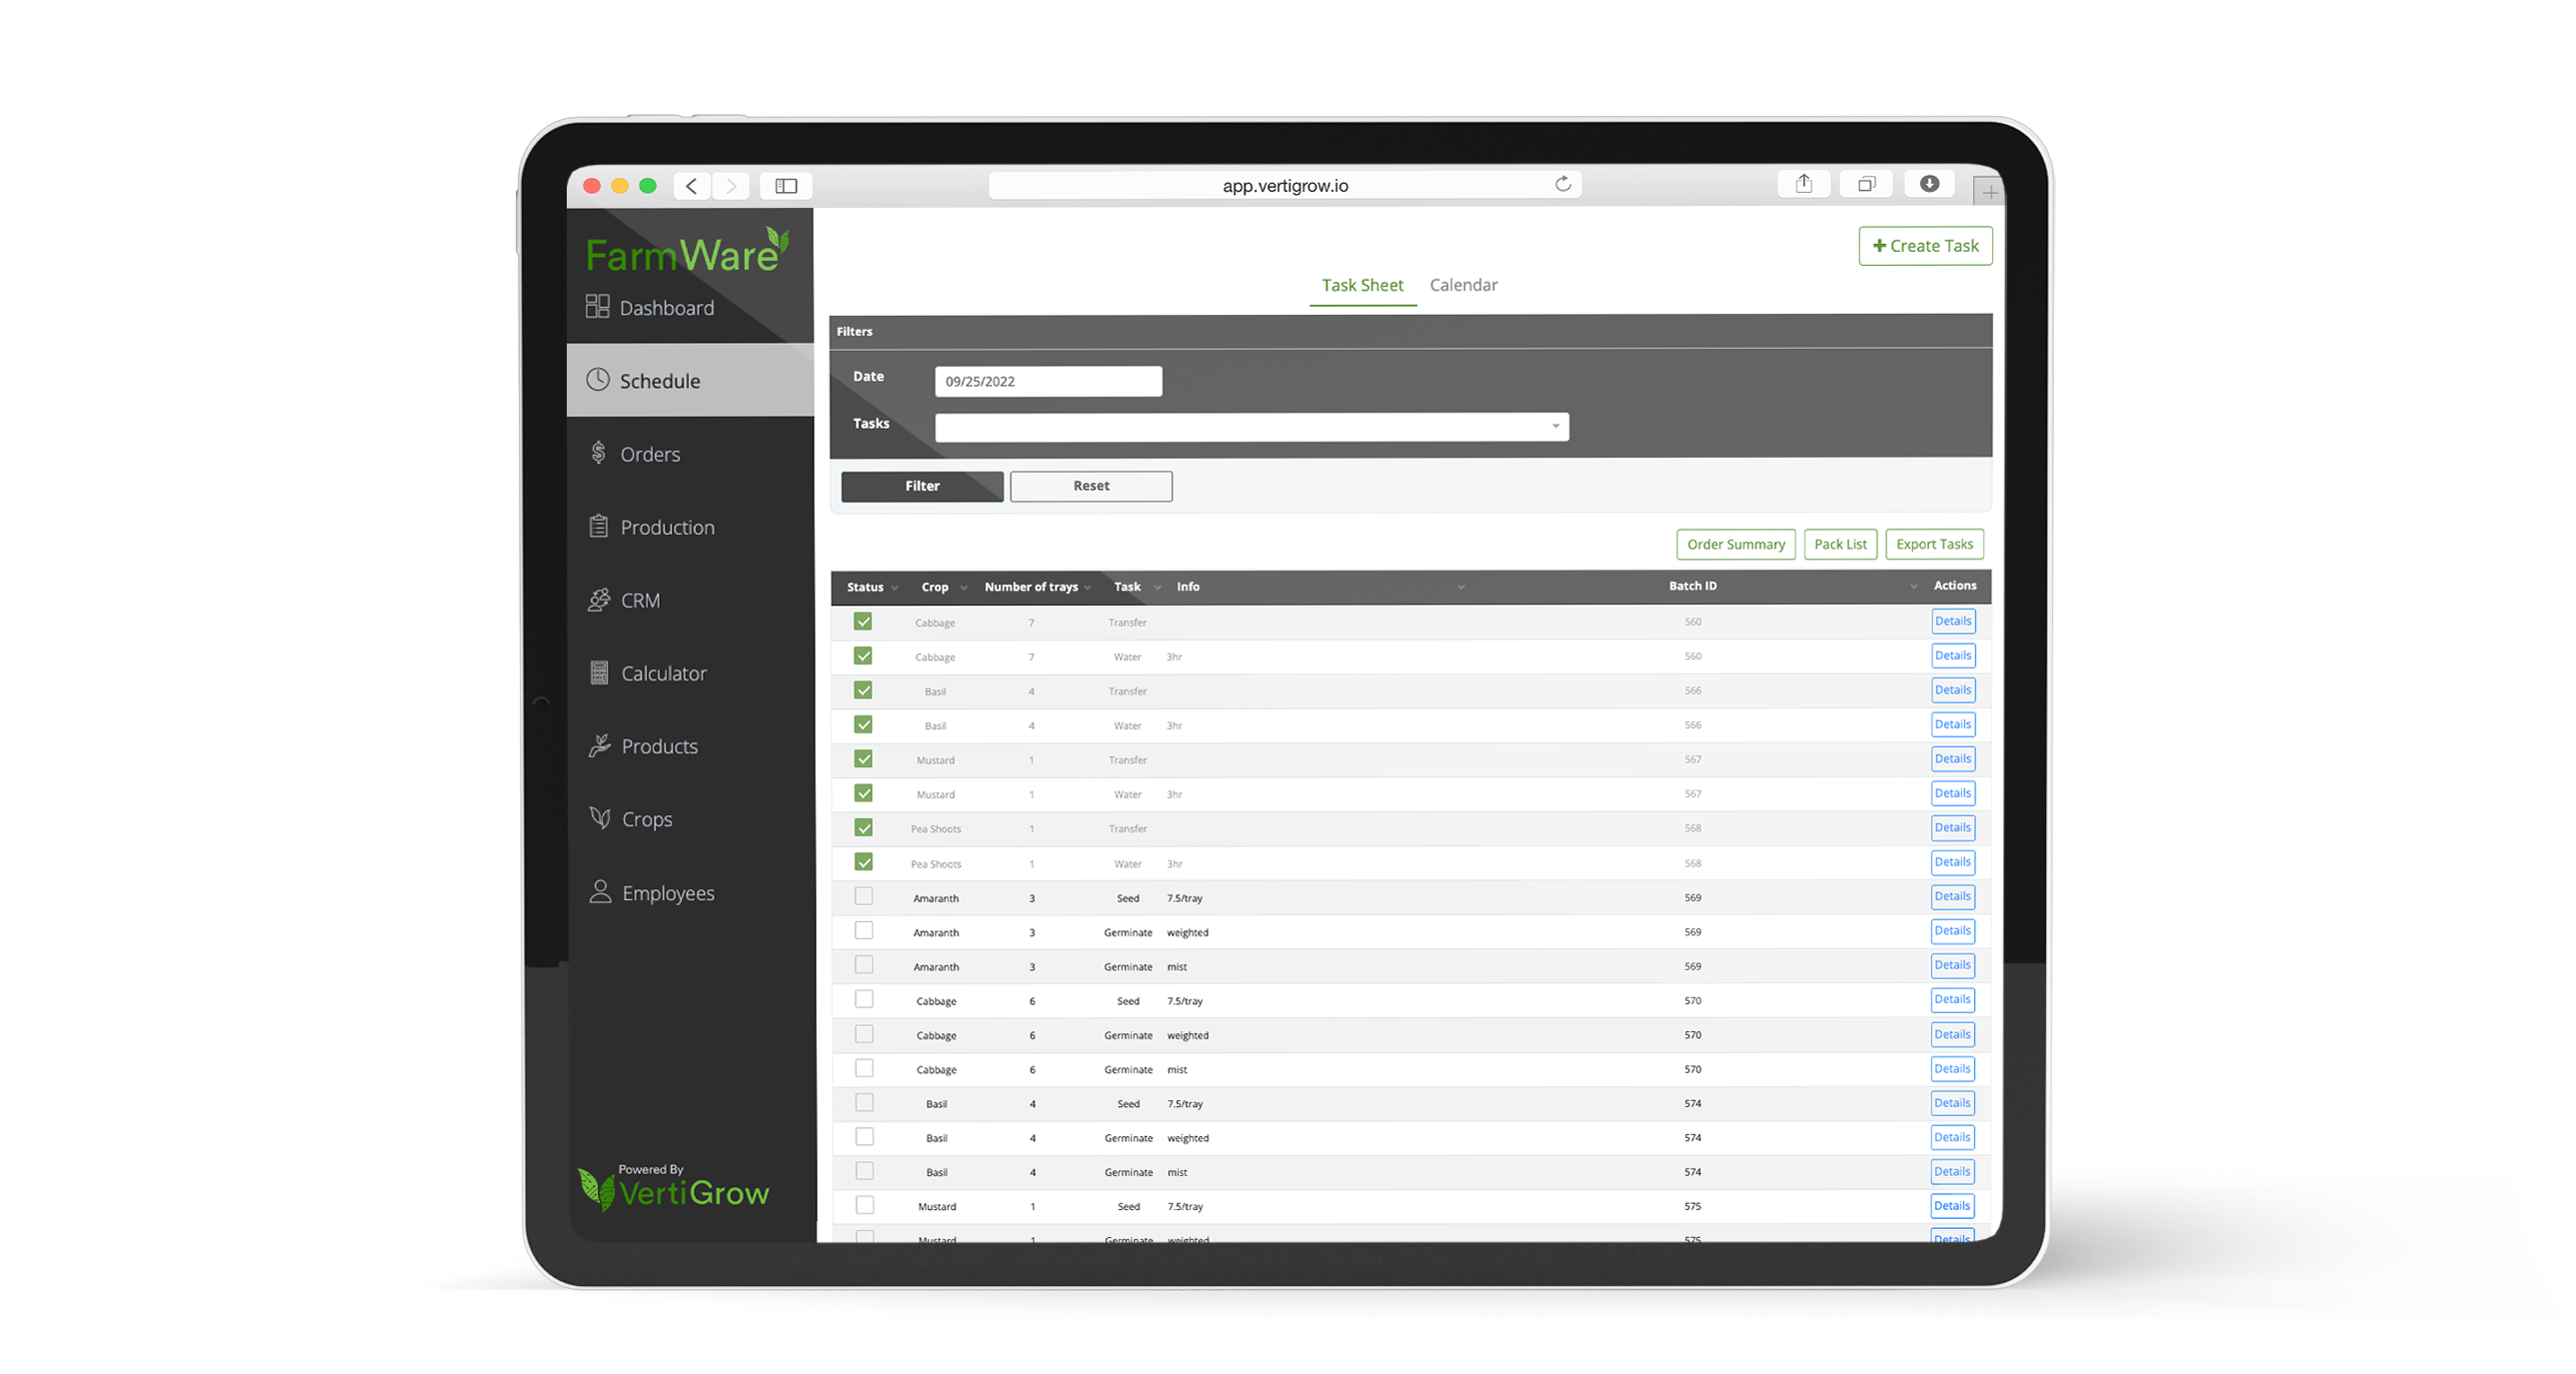
Task: Open Details for Pea Shoots Water task
Action: tap(1952, 861)
